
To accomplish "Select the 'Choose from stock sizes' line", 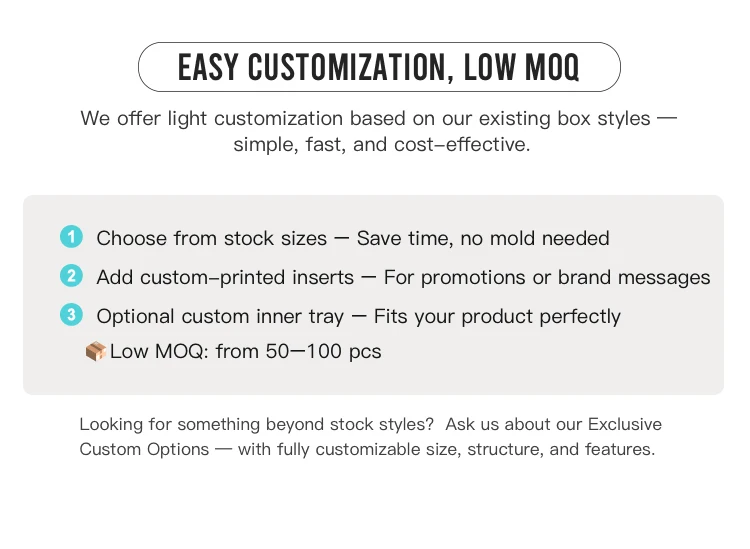I will pyautogui.click(x=353, y=238).
